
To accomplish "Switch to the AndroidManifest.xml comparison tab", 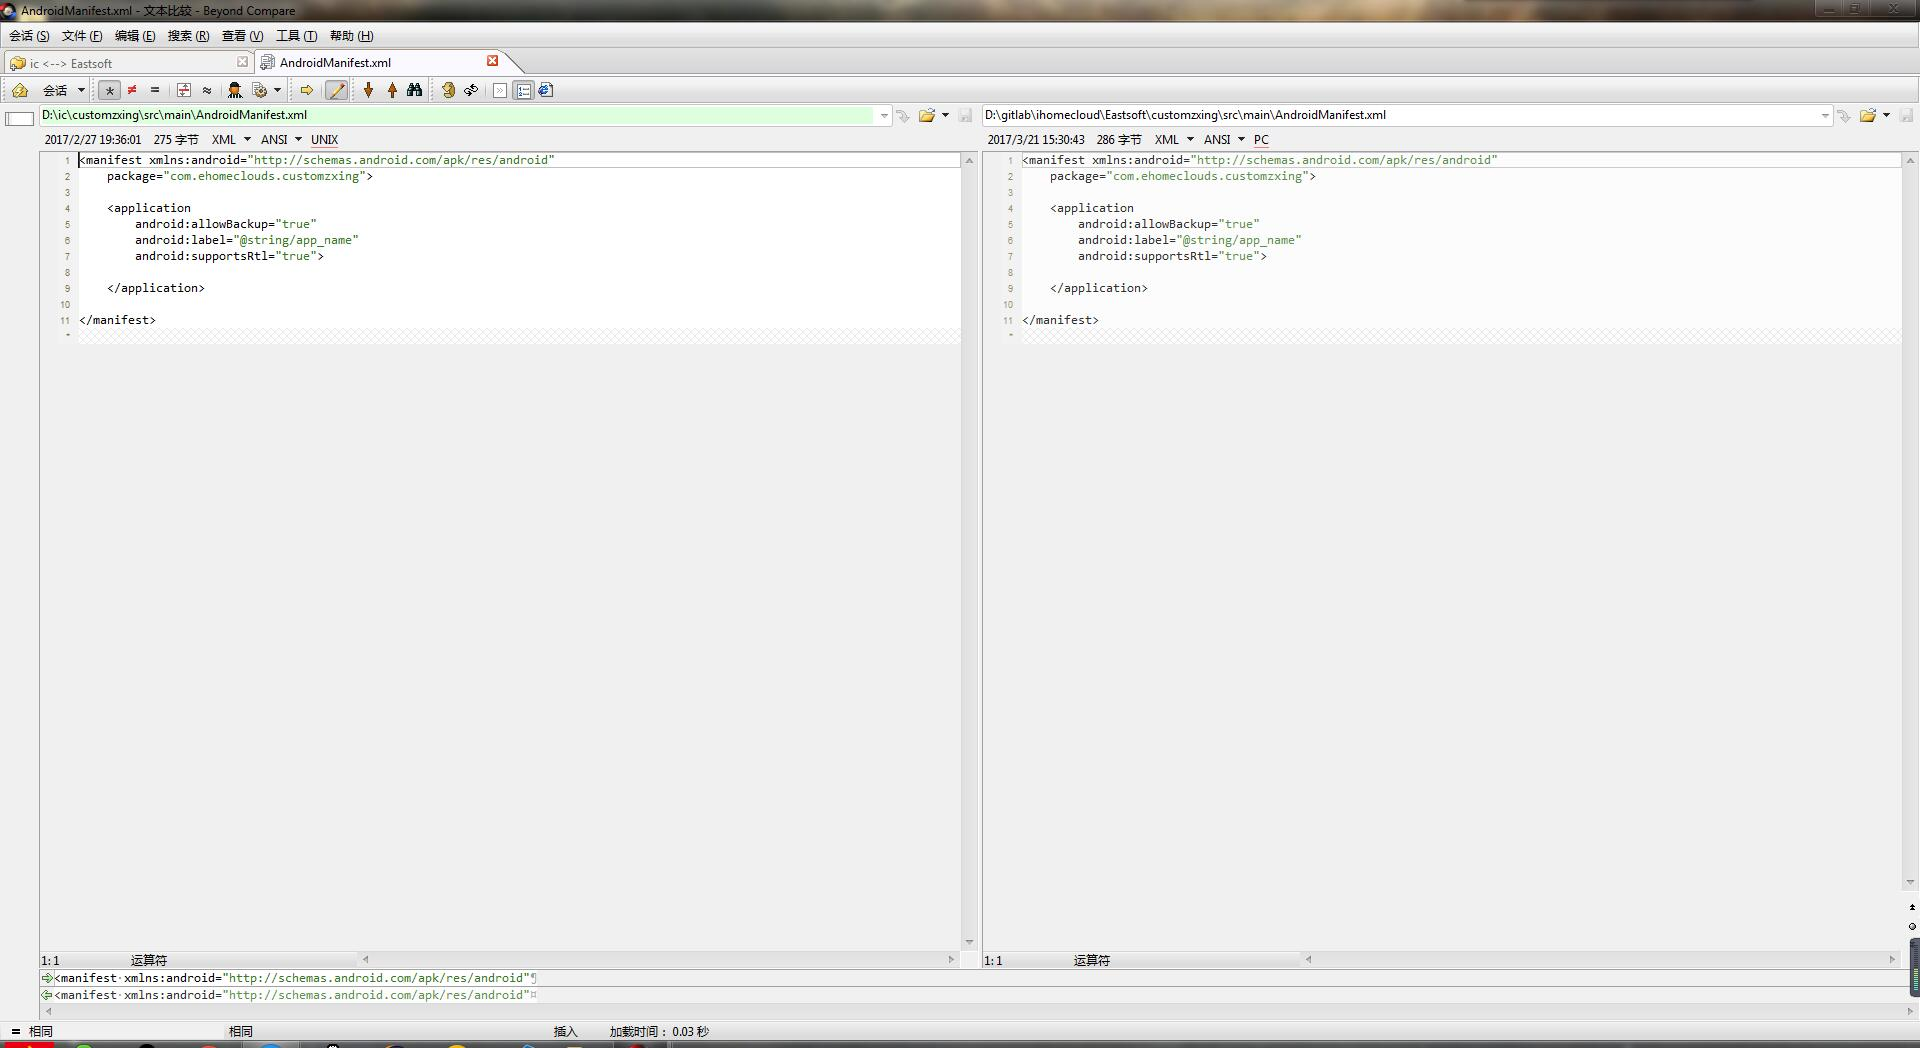I will pos(335,62).
